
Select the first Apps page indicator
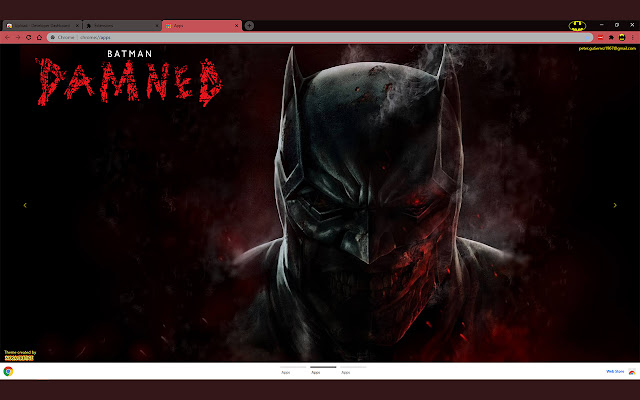point(293,370)
